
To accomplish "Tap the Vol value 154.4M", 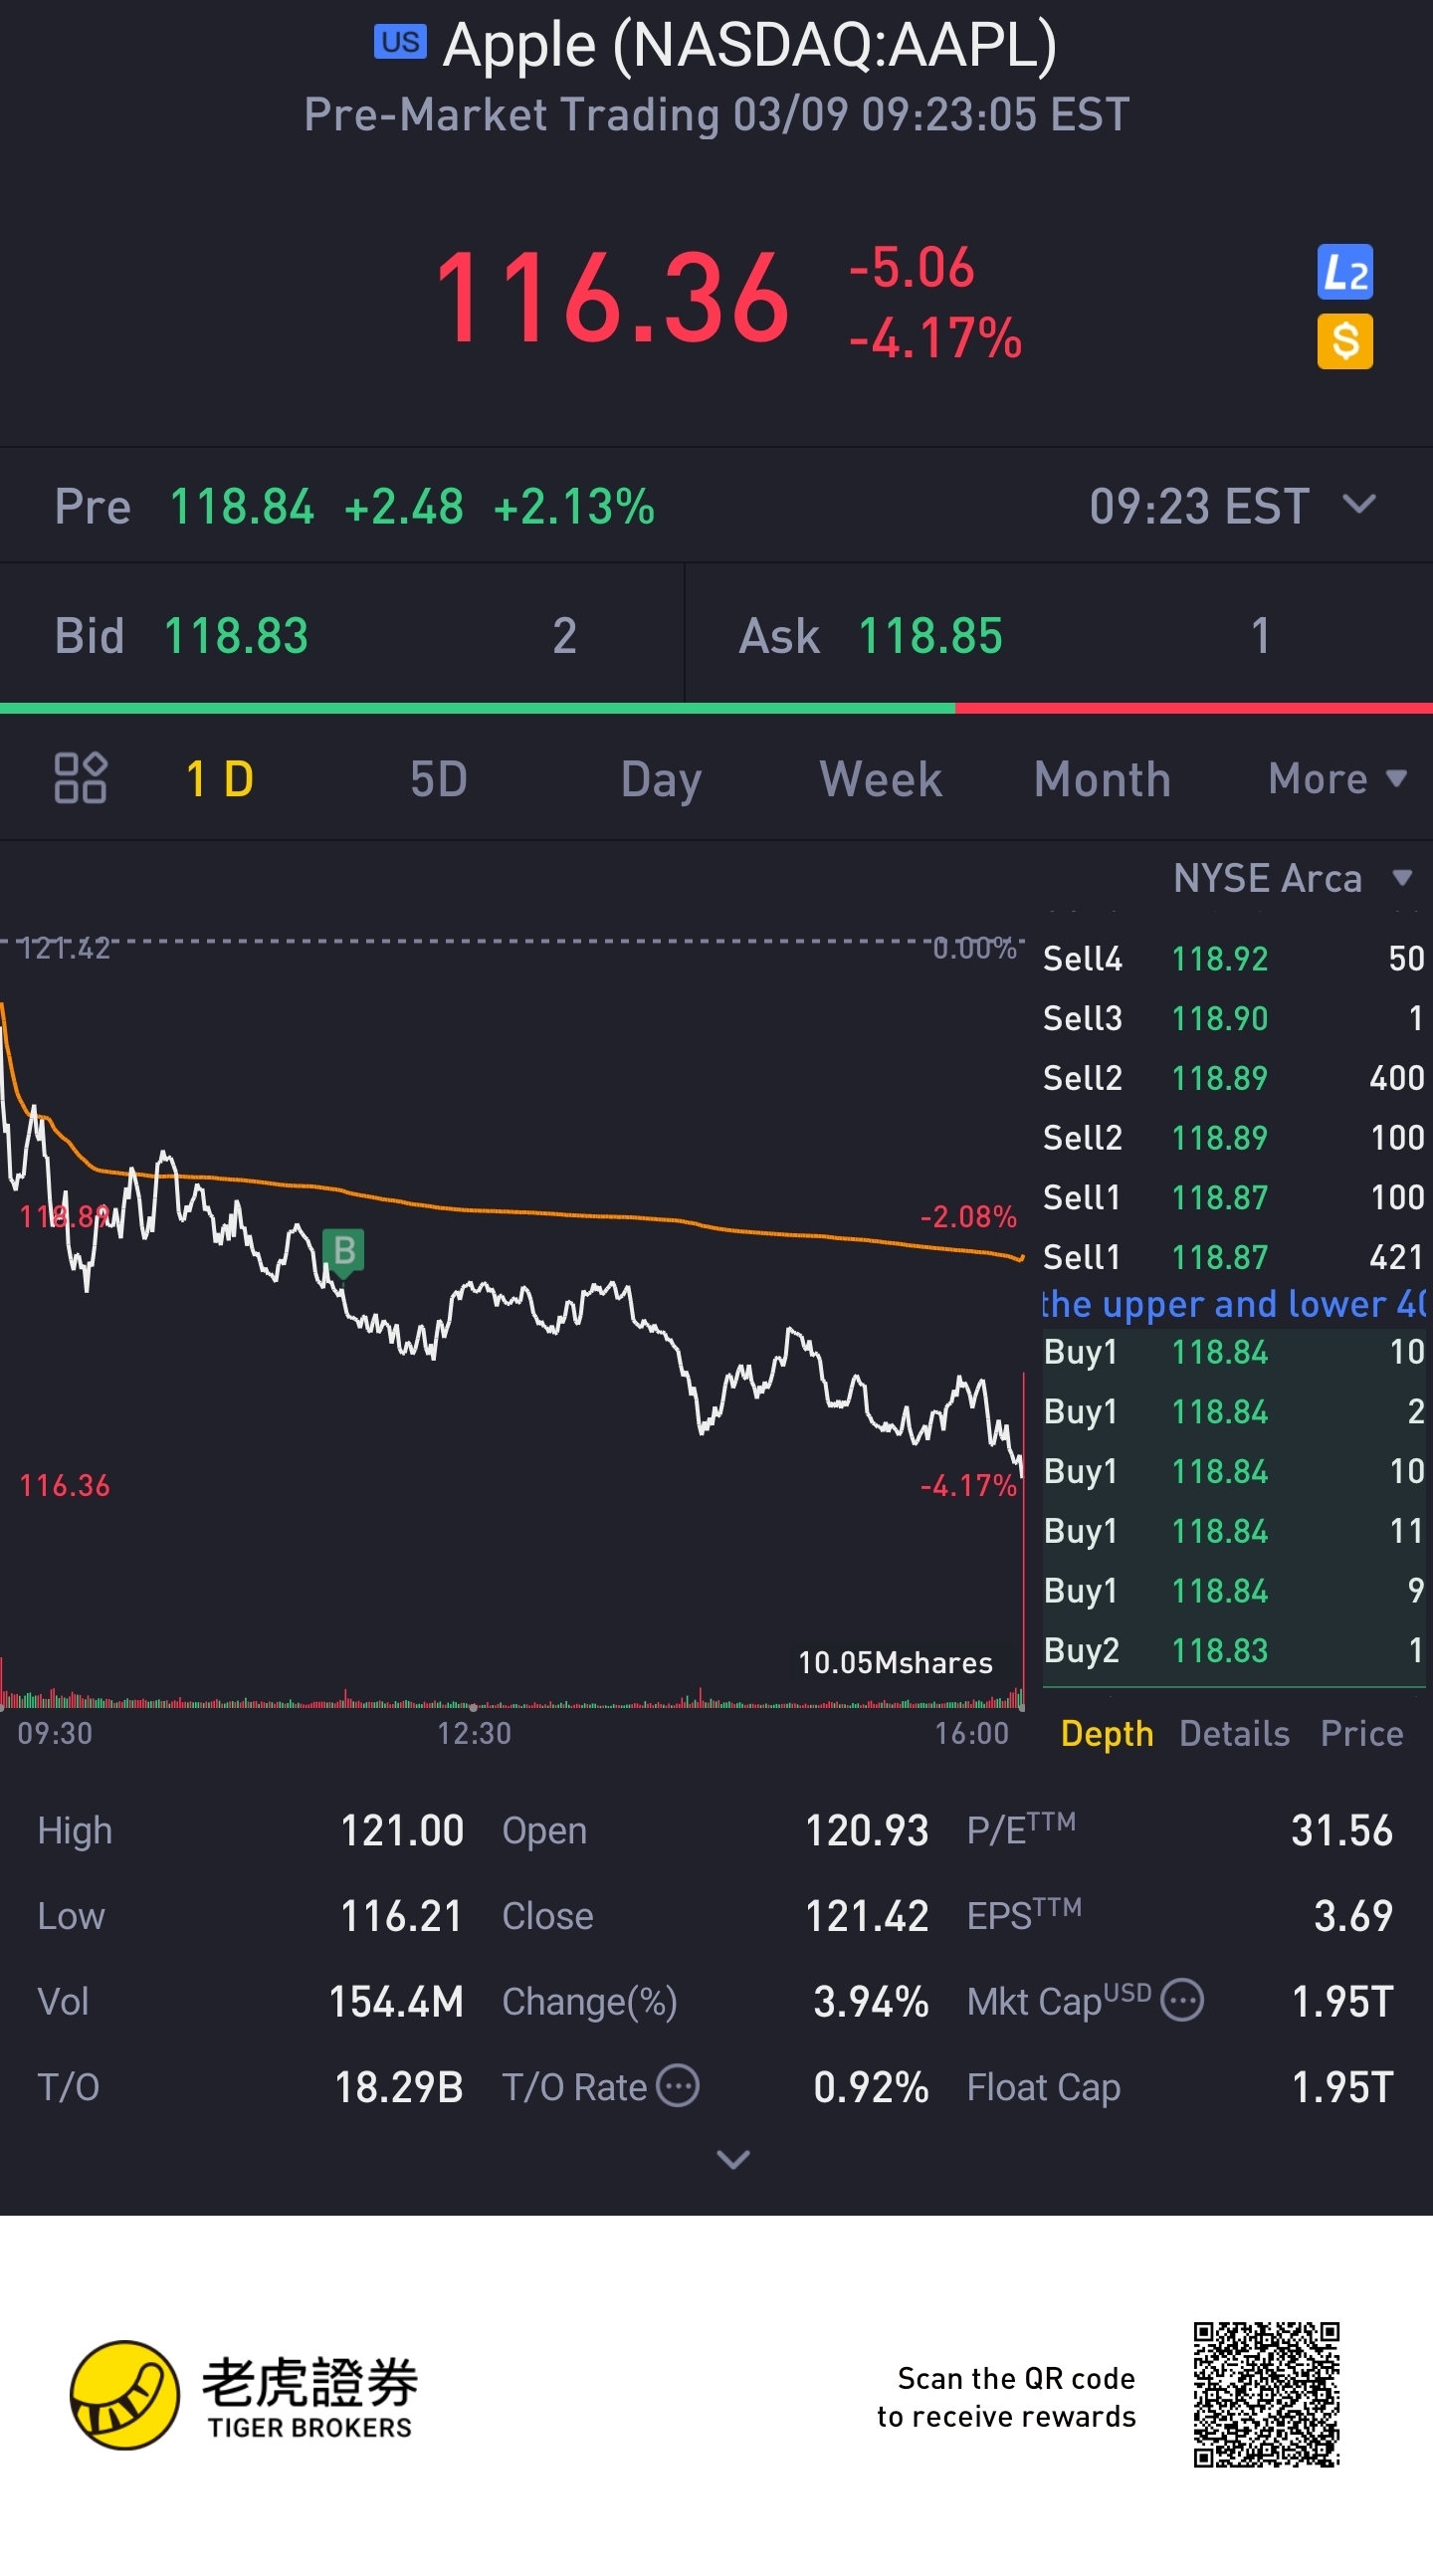I will coord(396,2002).
